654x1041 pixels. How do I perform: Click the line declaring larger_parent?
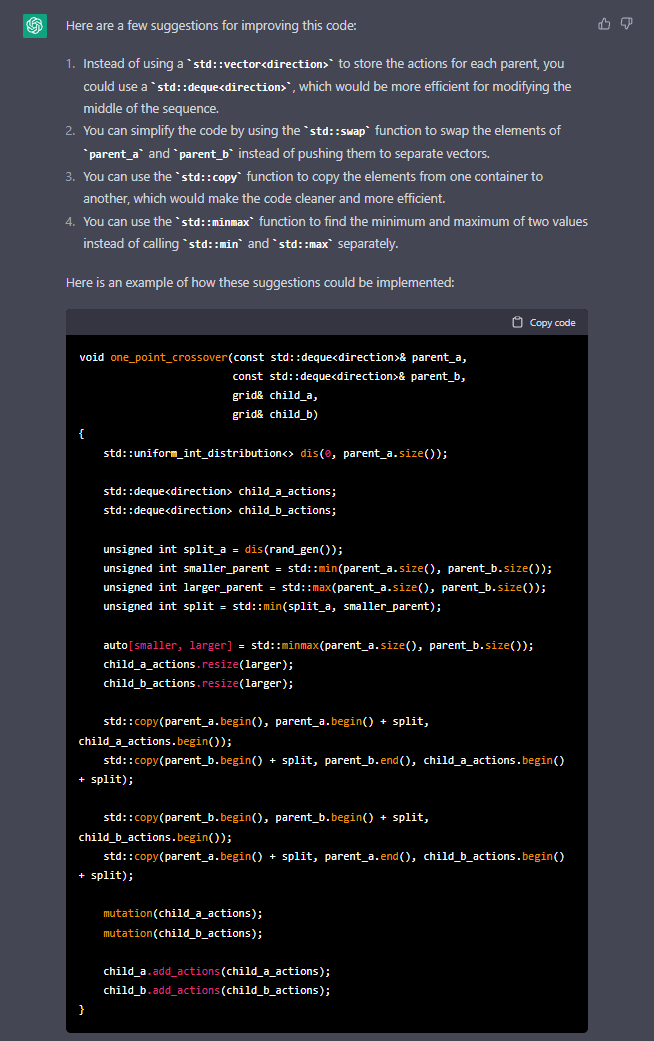(325, 588)
